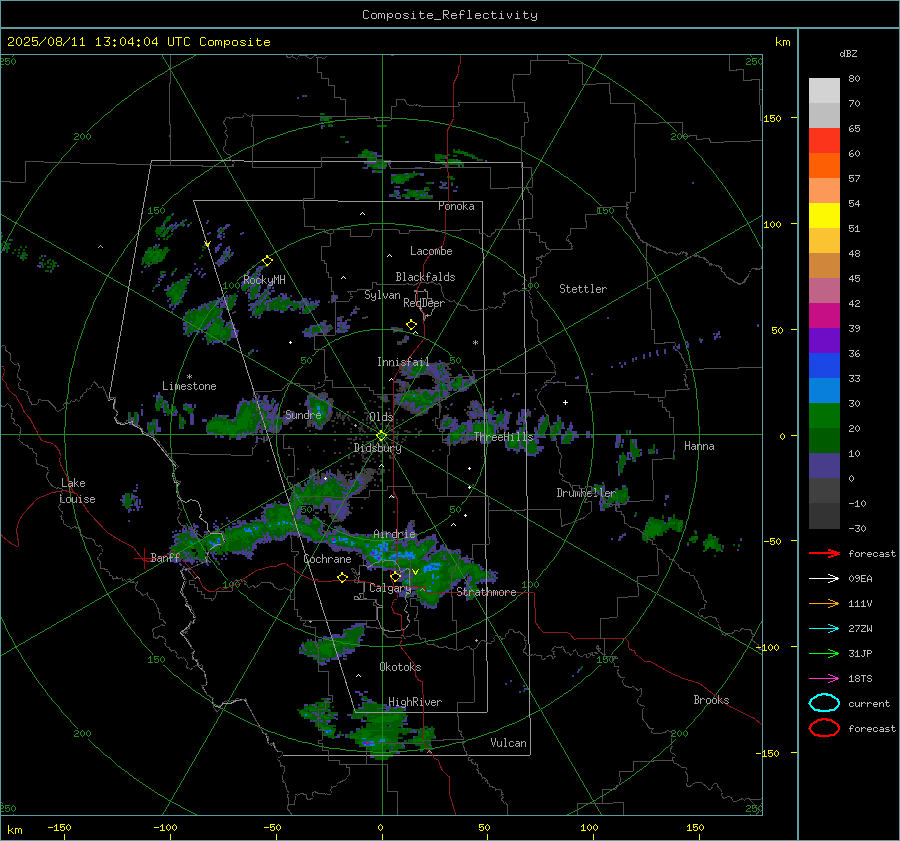The height and width of the screenshot is (841, 900).
Task: Pick the bright red swatch in dBZ scale
Action: 824,141
